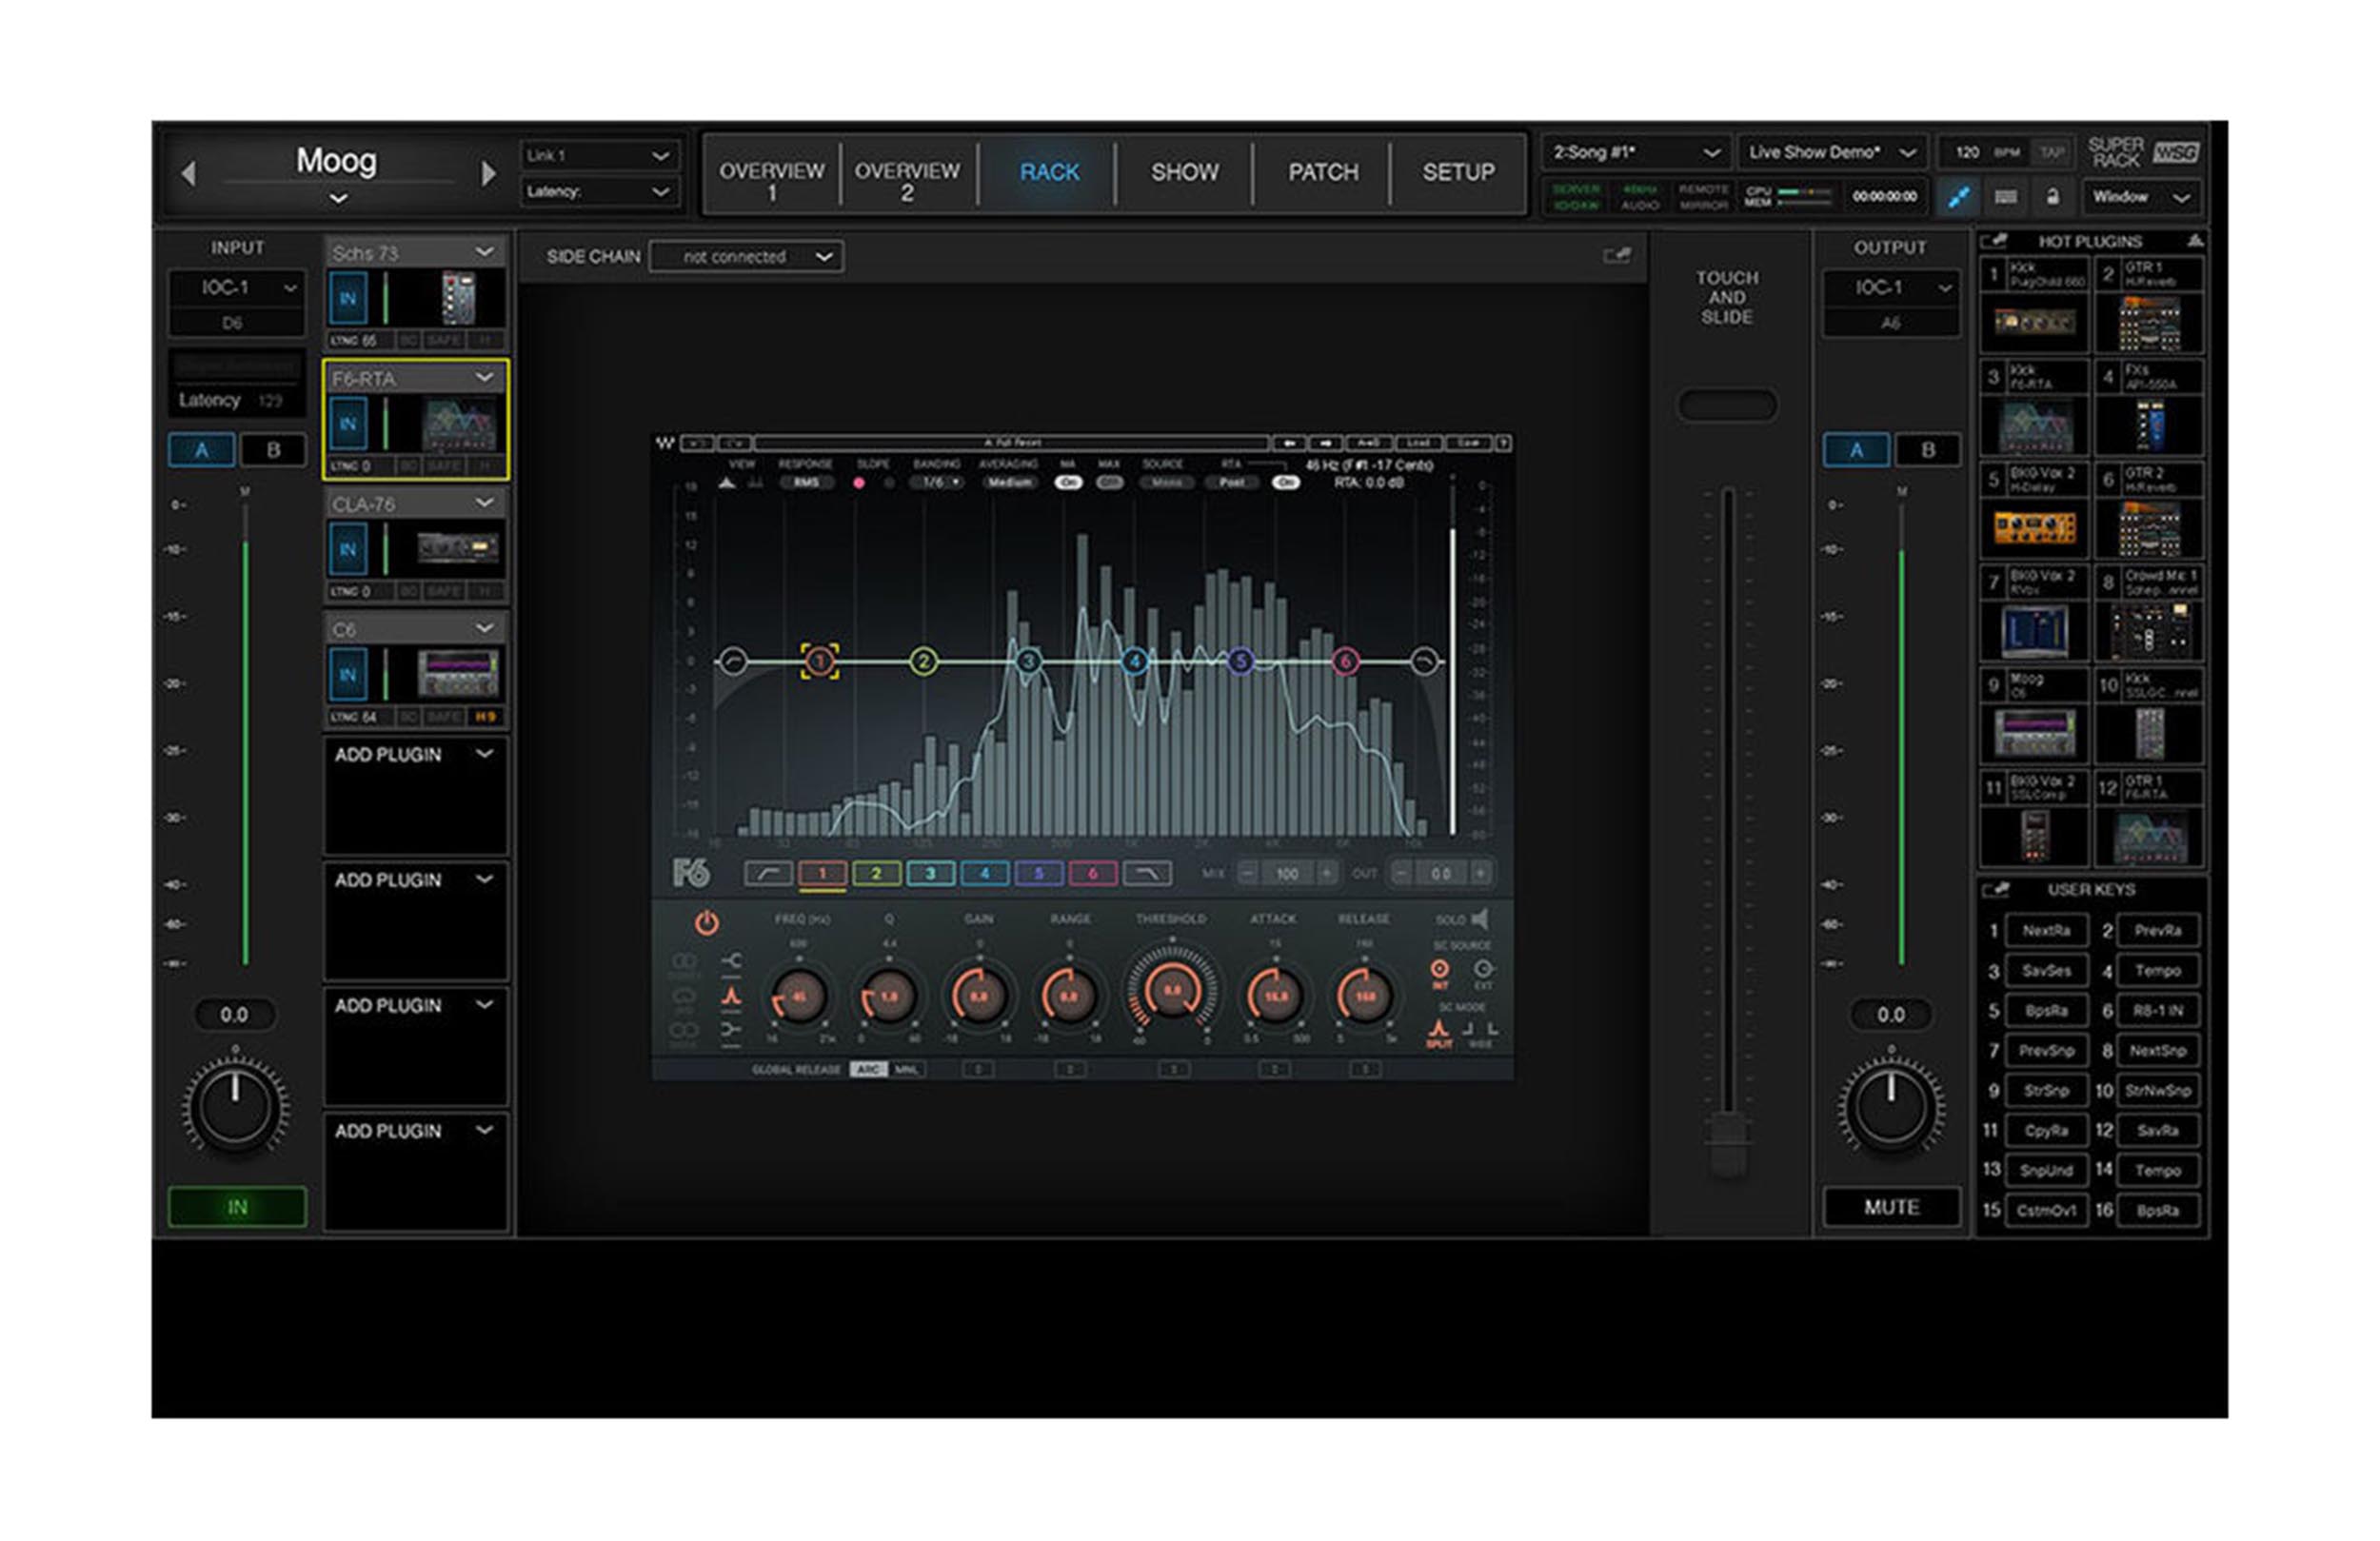Switch to Setup tab
2380x1541 pixels.
pyautogui.click(x=1458, y=172)
